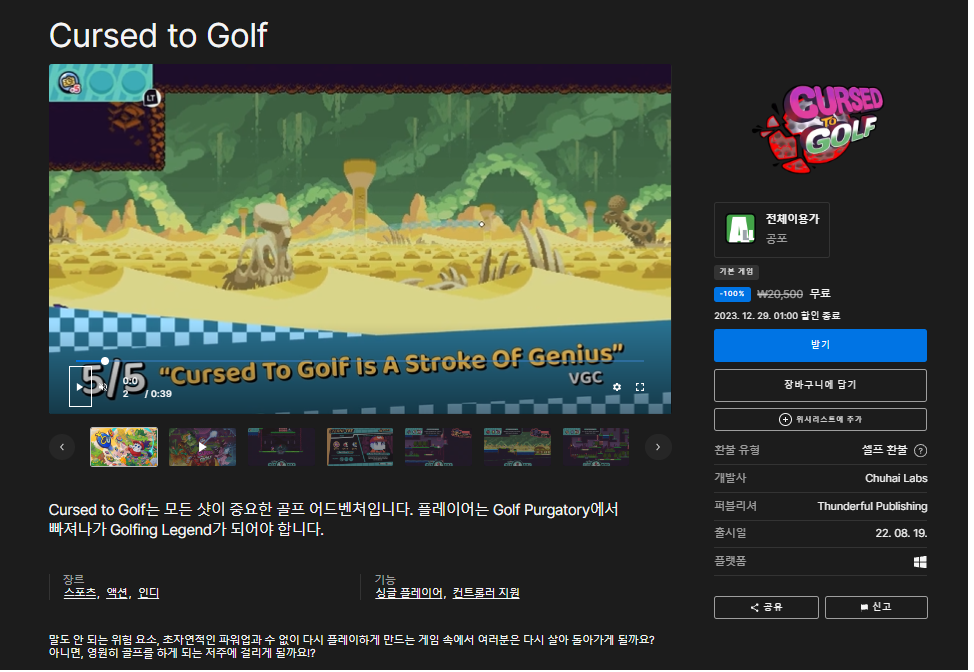Enter fullscreen video mode
The height and width of the screenshot is (672, 974).
pos(640,386)
